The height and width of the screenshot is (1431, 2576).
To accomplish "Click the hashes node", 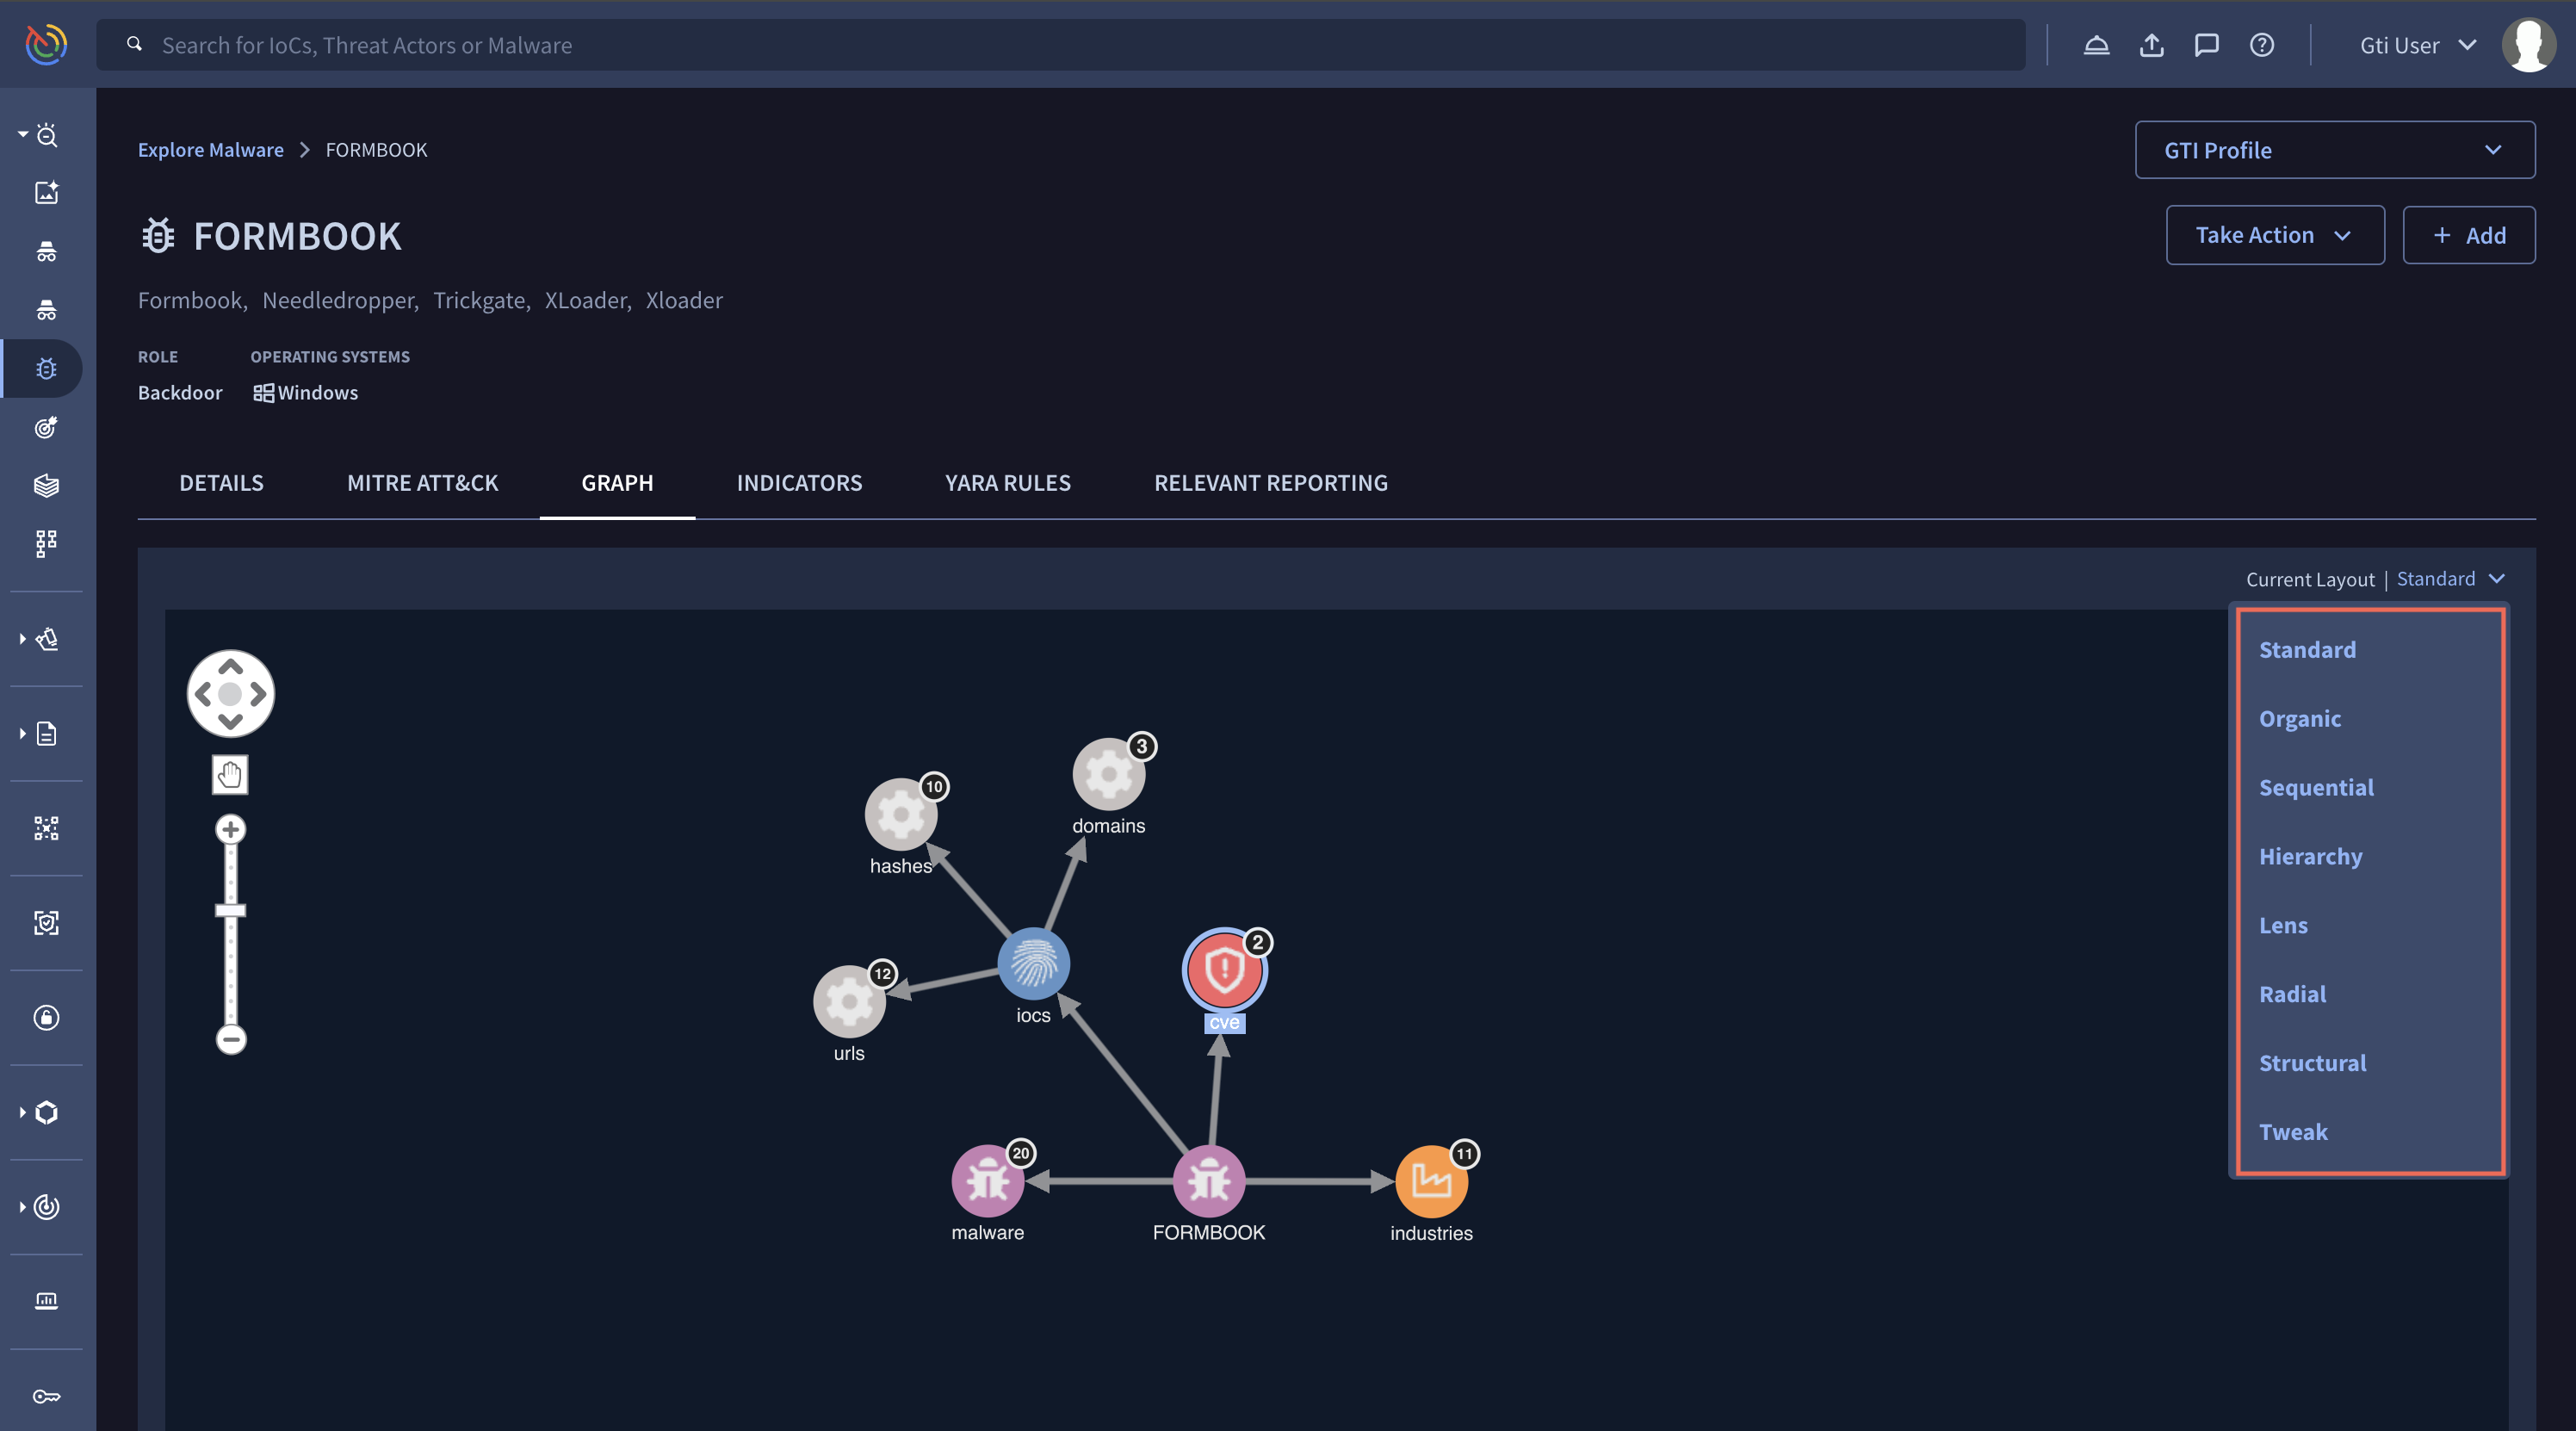I will tap(900, 814).
